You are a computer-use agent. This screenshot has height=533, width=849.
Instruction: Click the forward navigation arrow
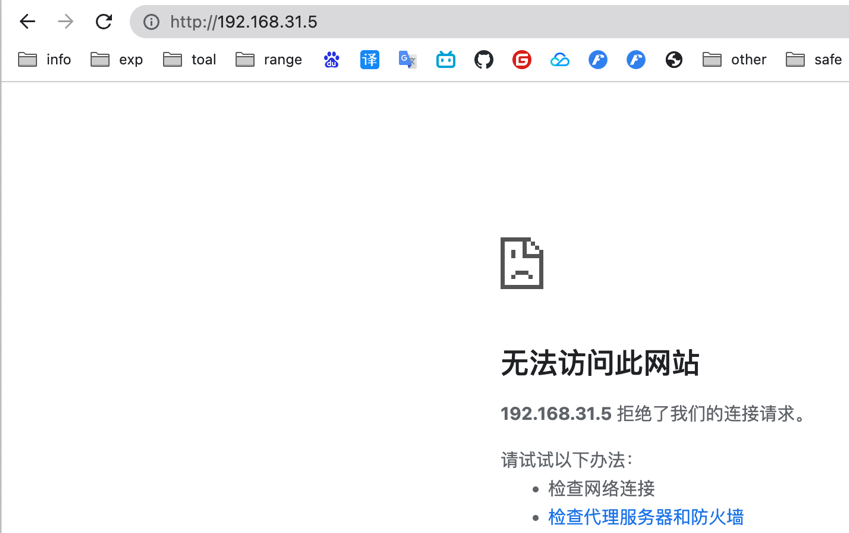point(65,21)
